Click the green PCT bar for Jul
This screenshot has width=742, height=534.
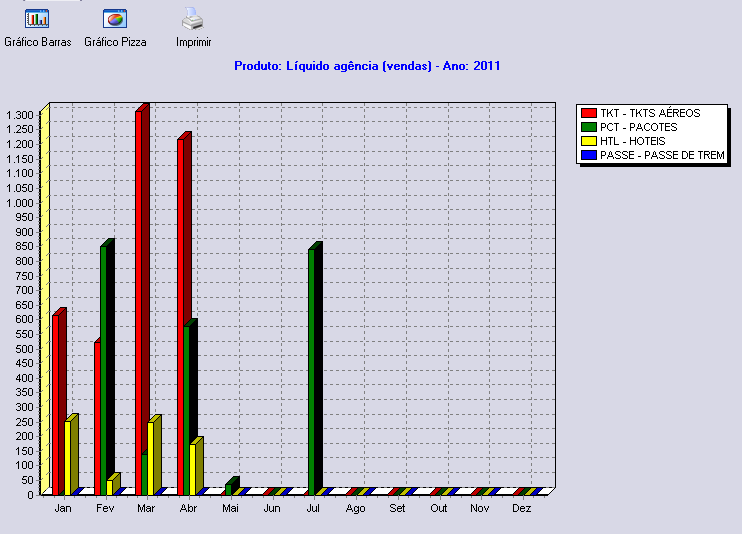click(x=311, y=372)
